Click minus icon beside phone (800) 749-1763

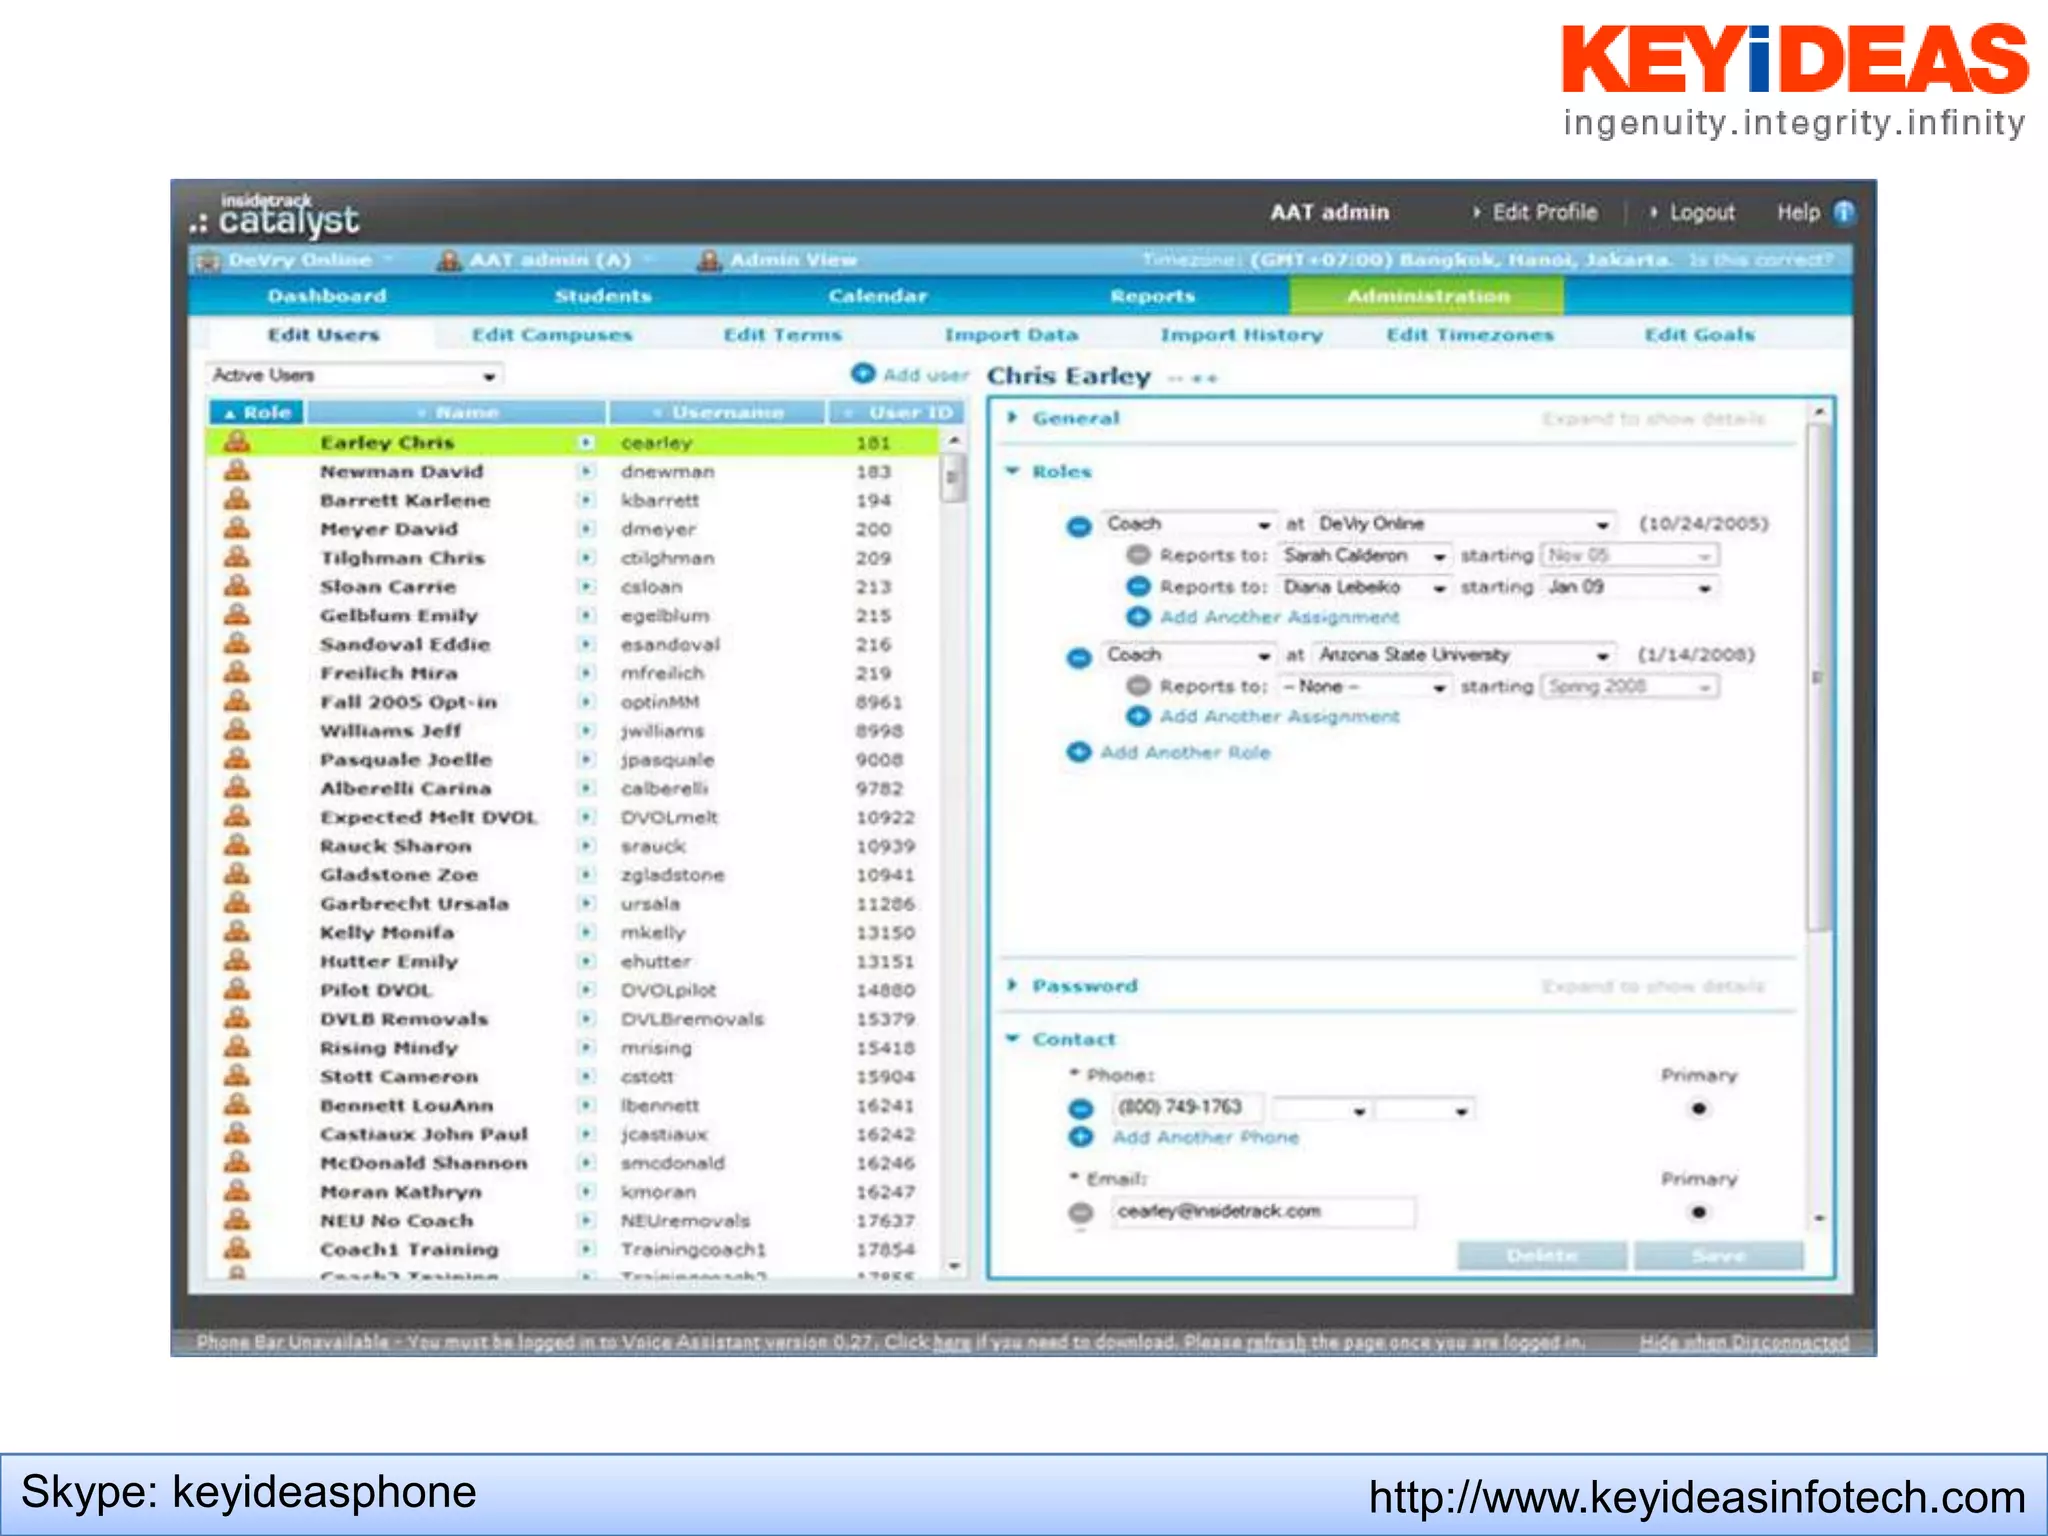point(1080,1108)
